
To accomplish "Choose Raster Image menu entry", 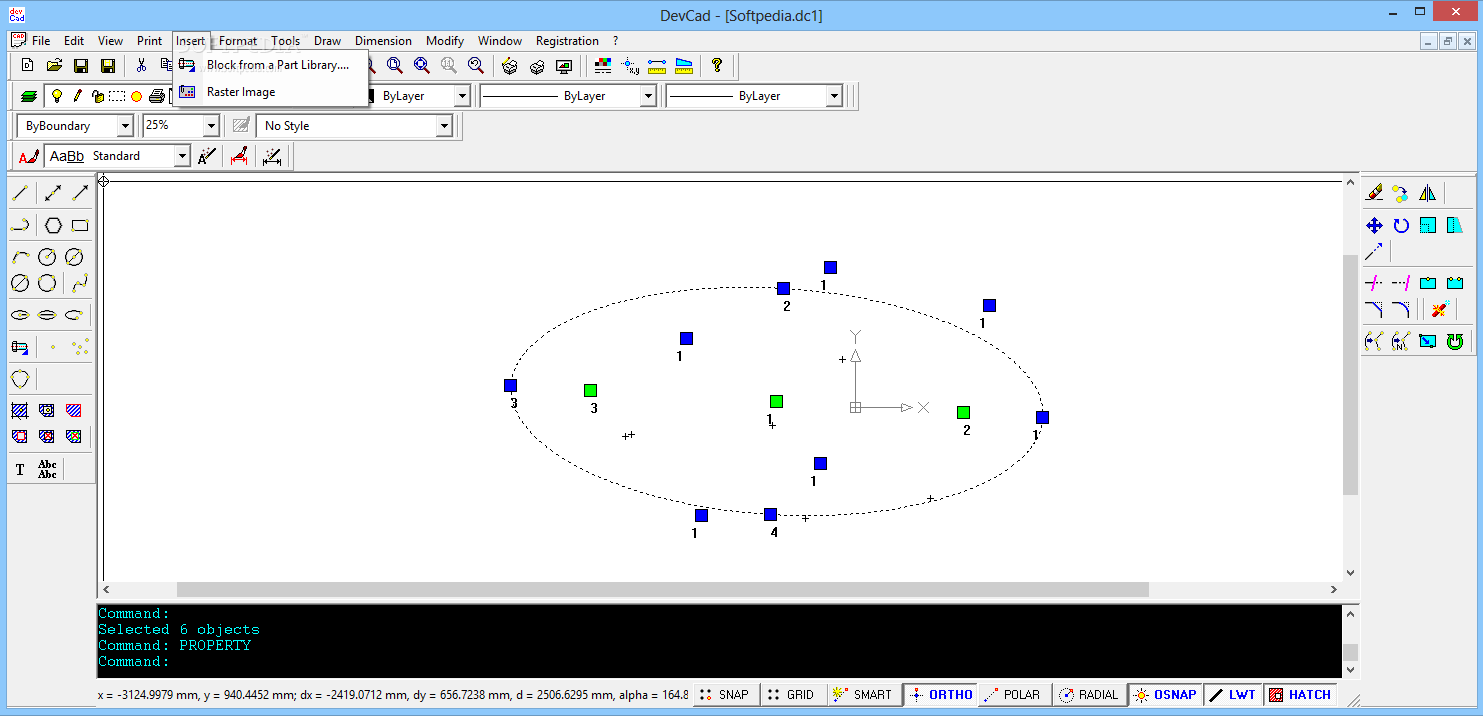I will pyautogui.click(x=271, y=92).
